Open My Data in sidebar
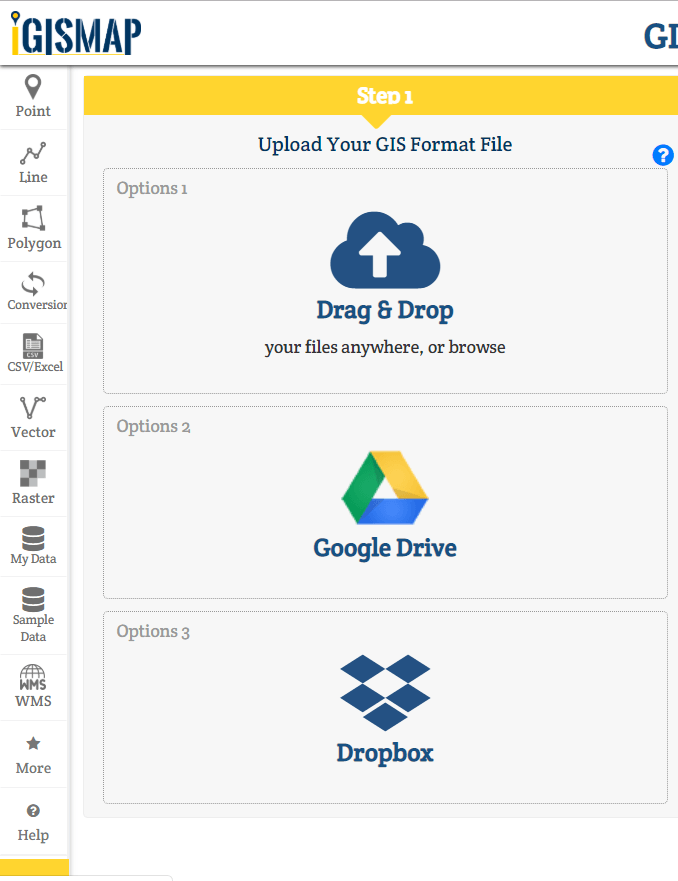Screen dimensions: 678x881 (33, 547)
